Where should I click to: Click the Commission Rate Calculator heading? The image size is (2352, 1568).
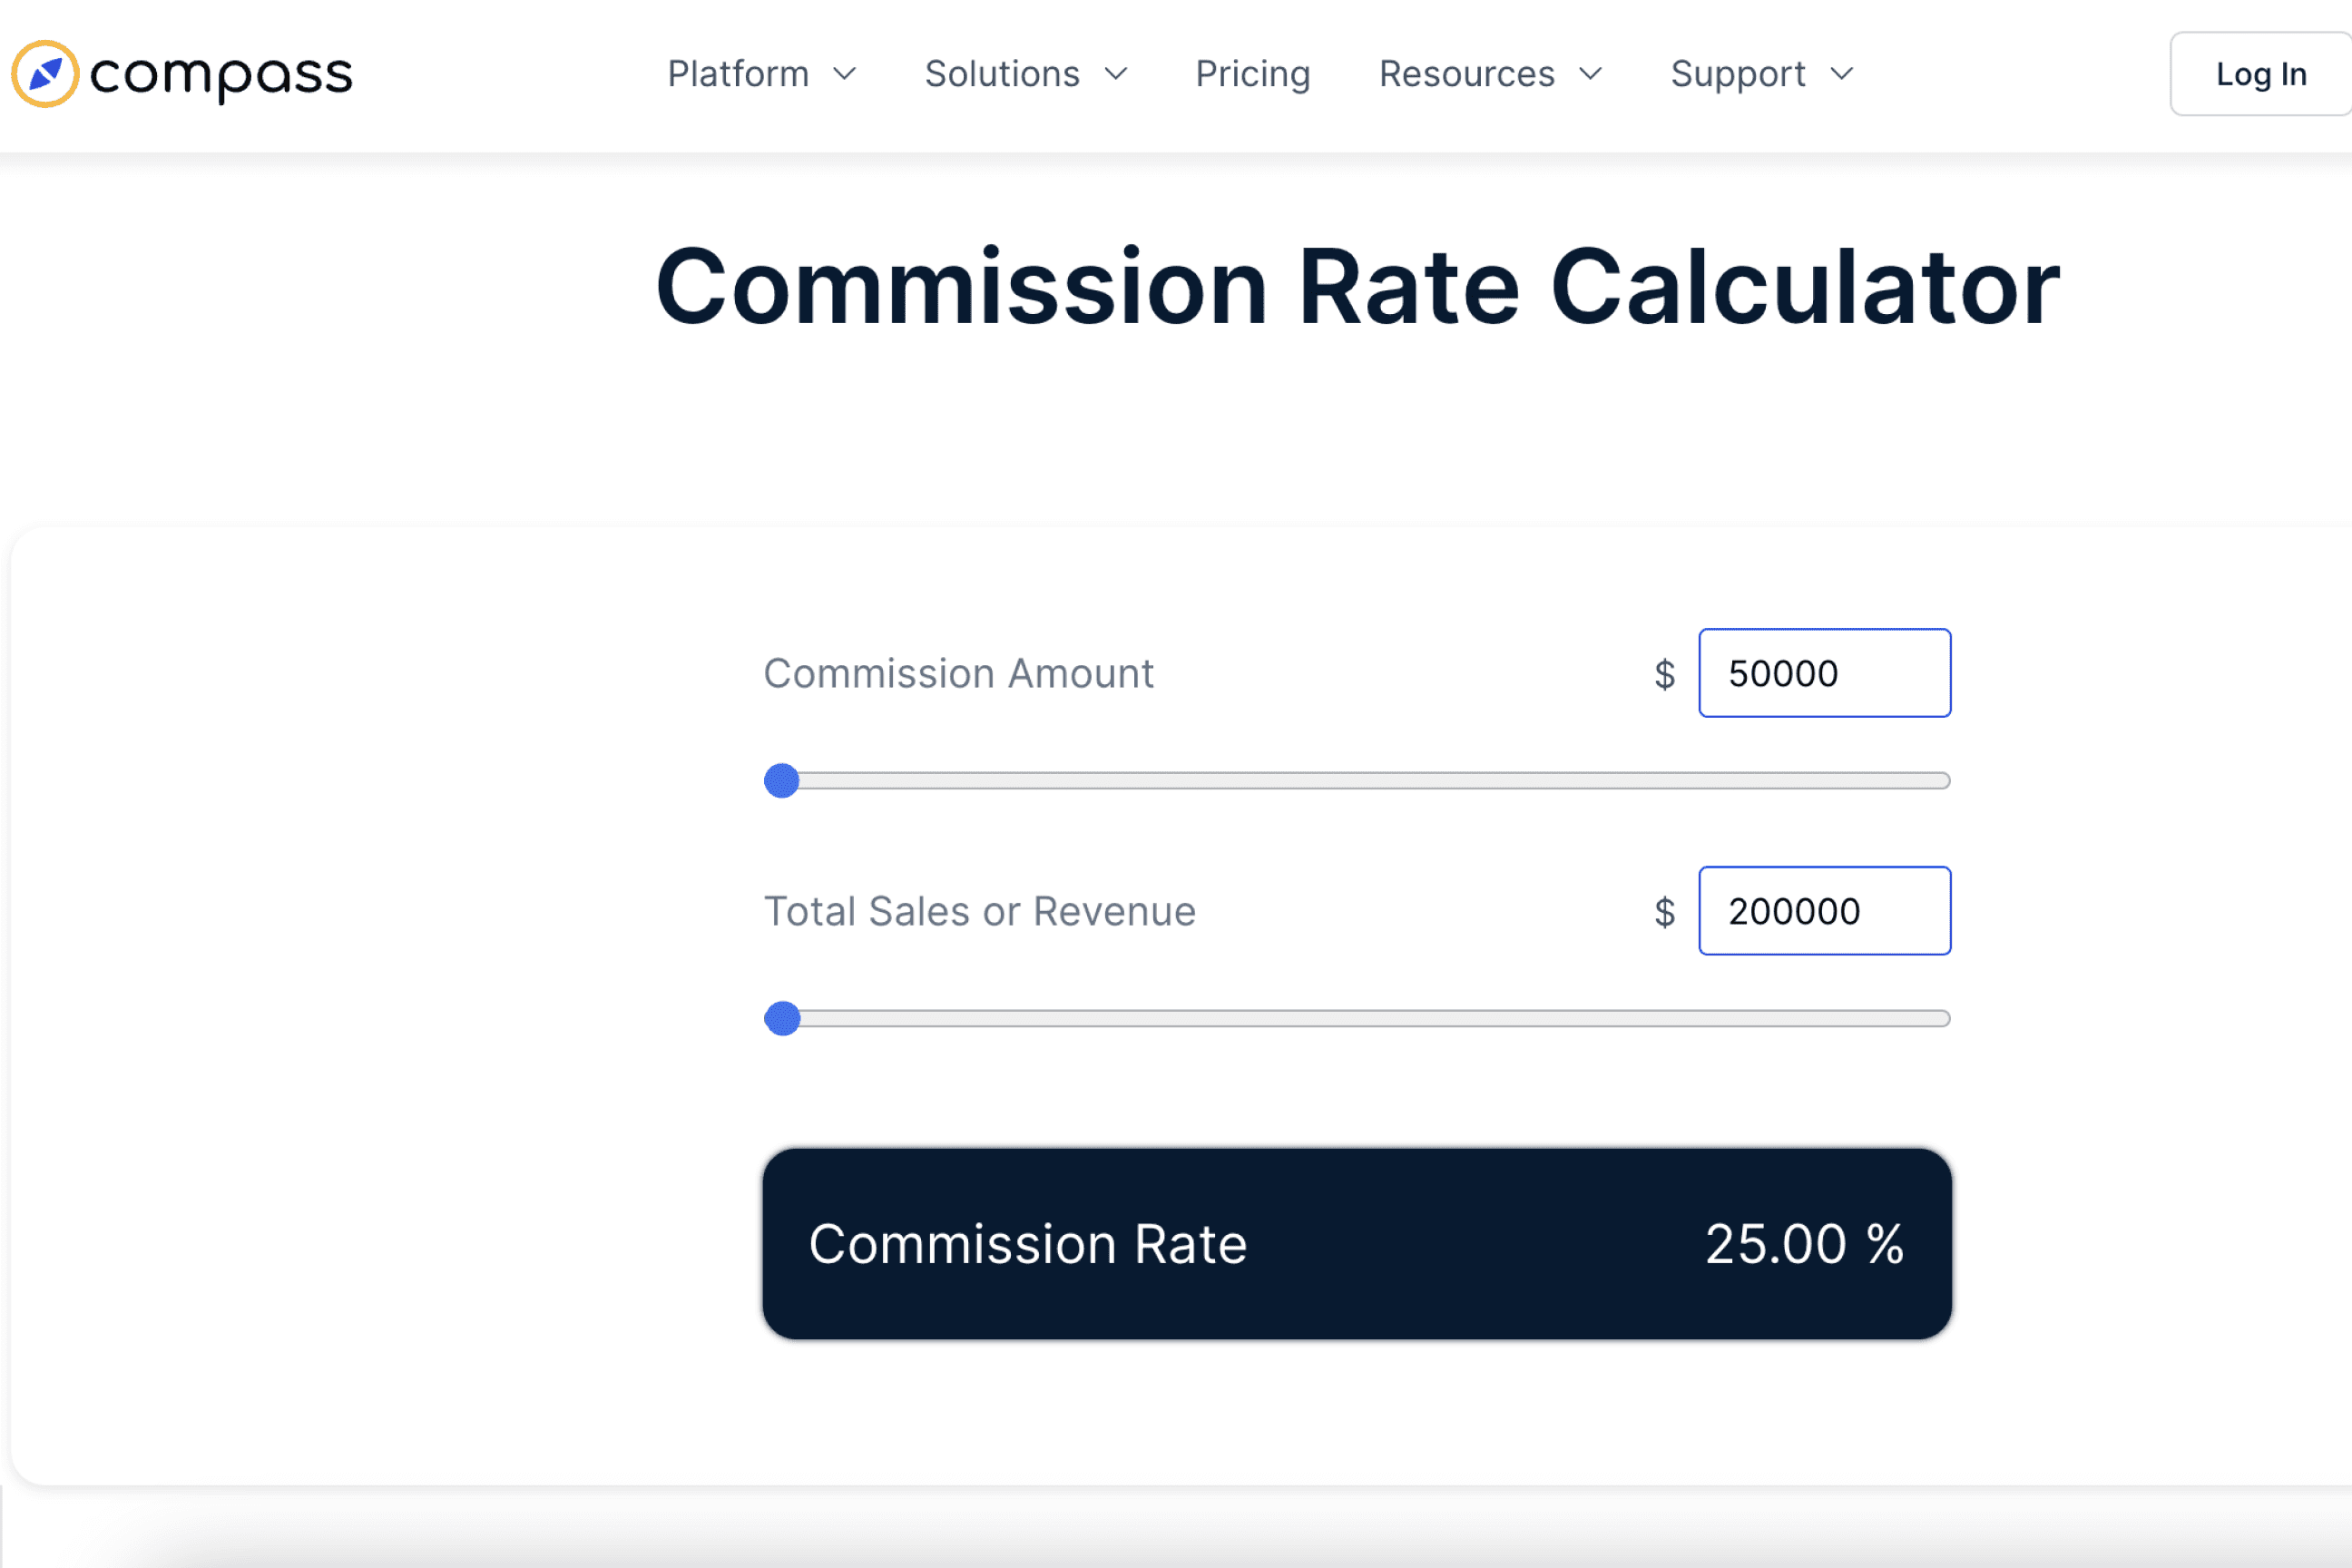tap(1357, 288)
